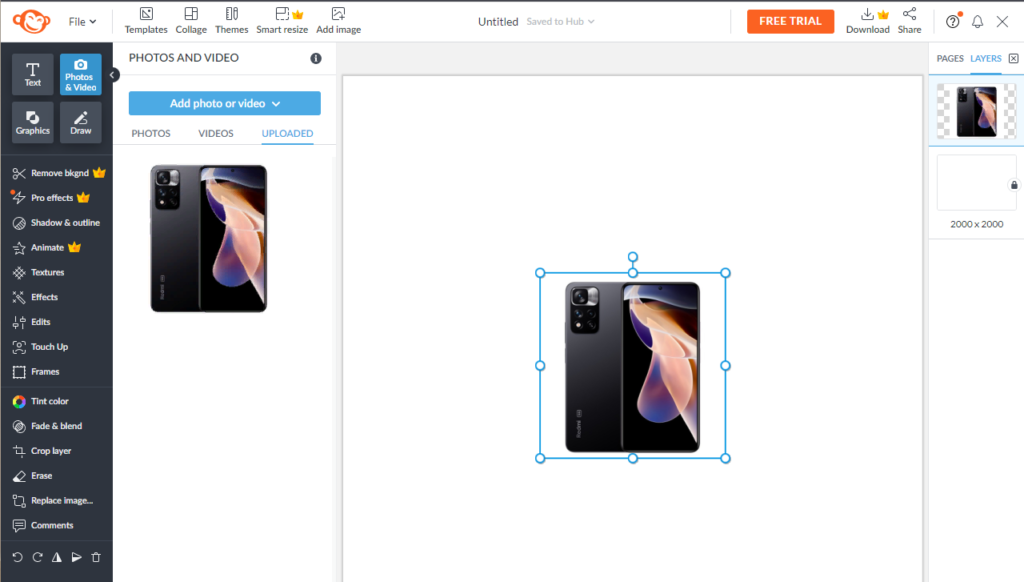The height and width of the screenshot is (582, 1024).
Task: Click the trash delete icon at bottom left
Action: pos(96,557)
